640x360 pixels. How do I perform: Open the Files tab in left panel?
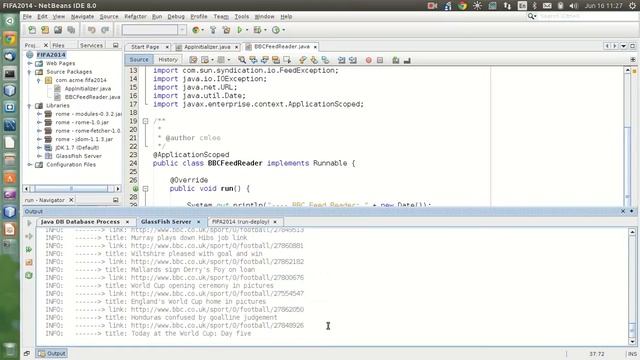tap(58, 45)
